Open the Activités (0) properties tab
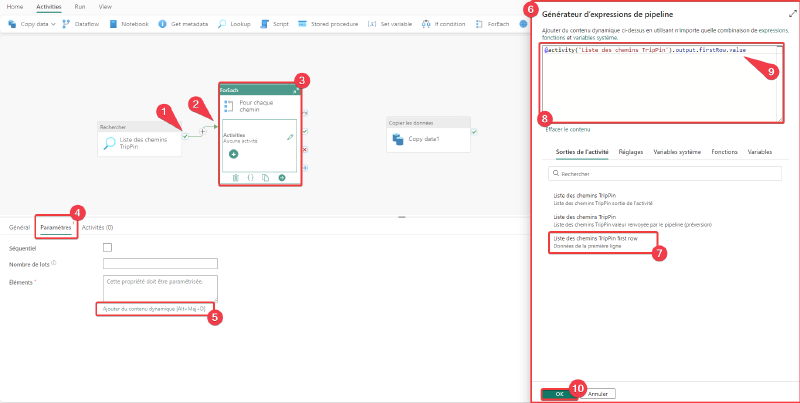The width and height of the screenshot is (800, 403). tap(97, 228)
